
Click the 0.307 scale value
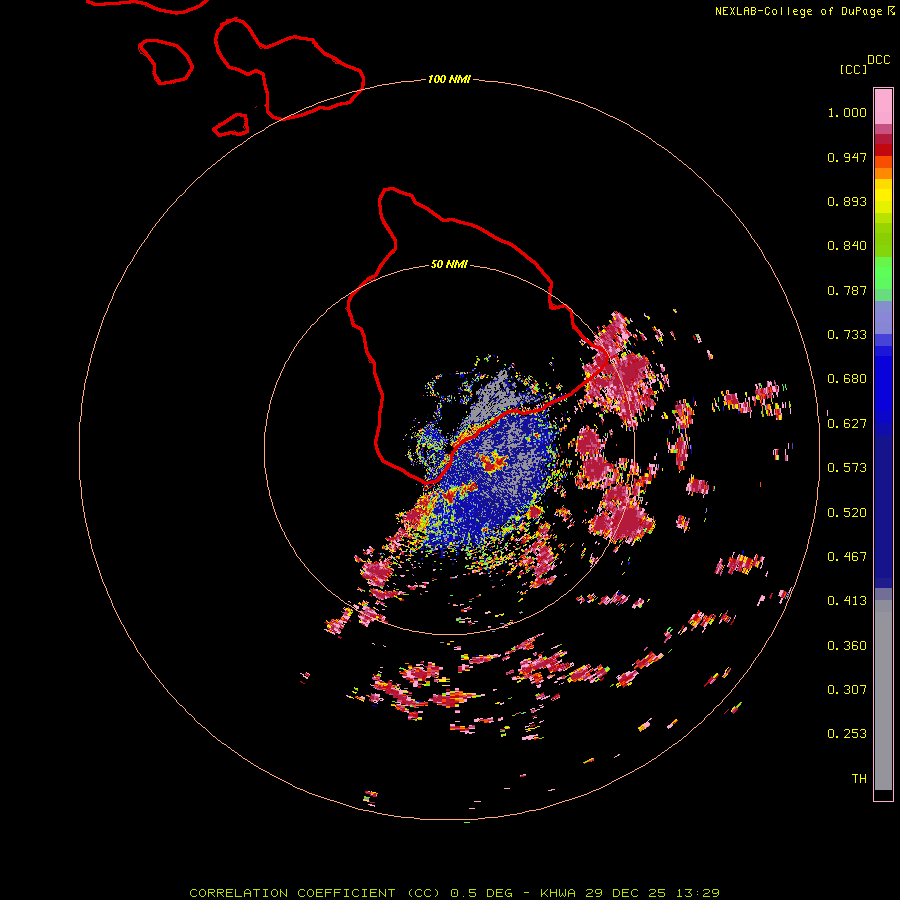847,690
